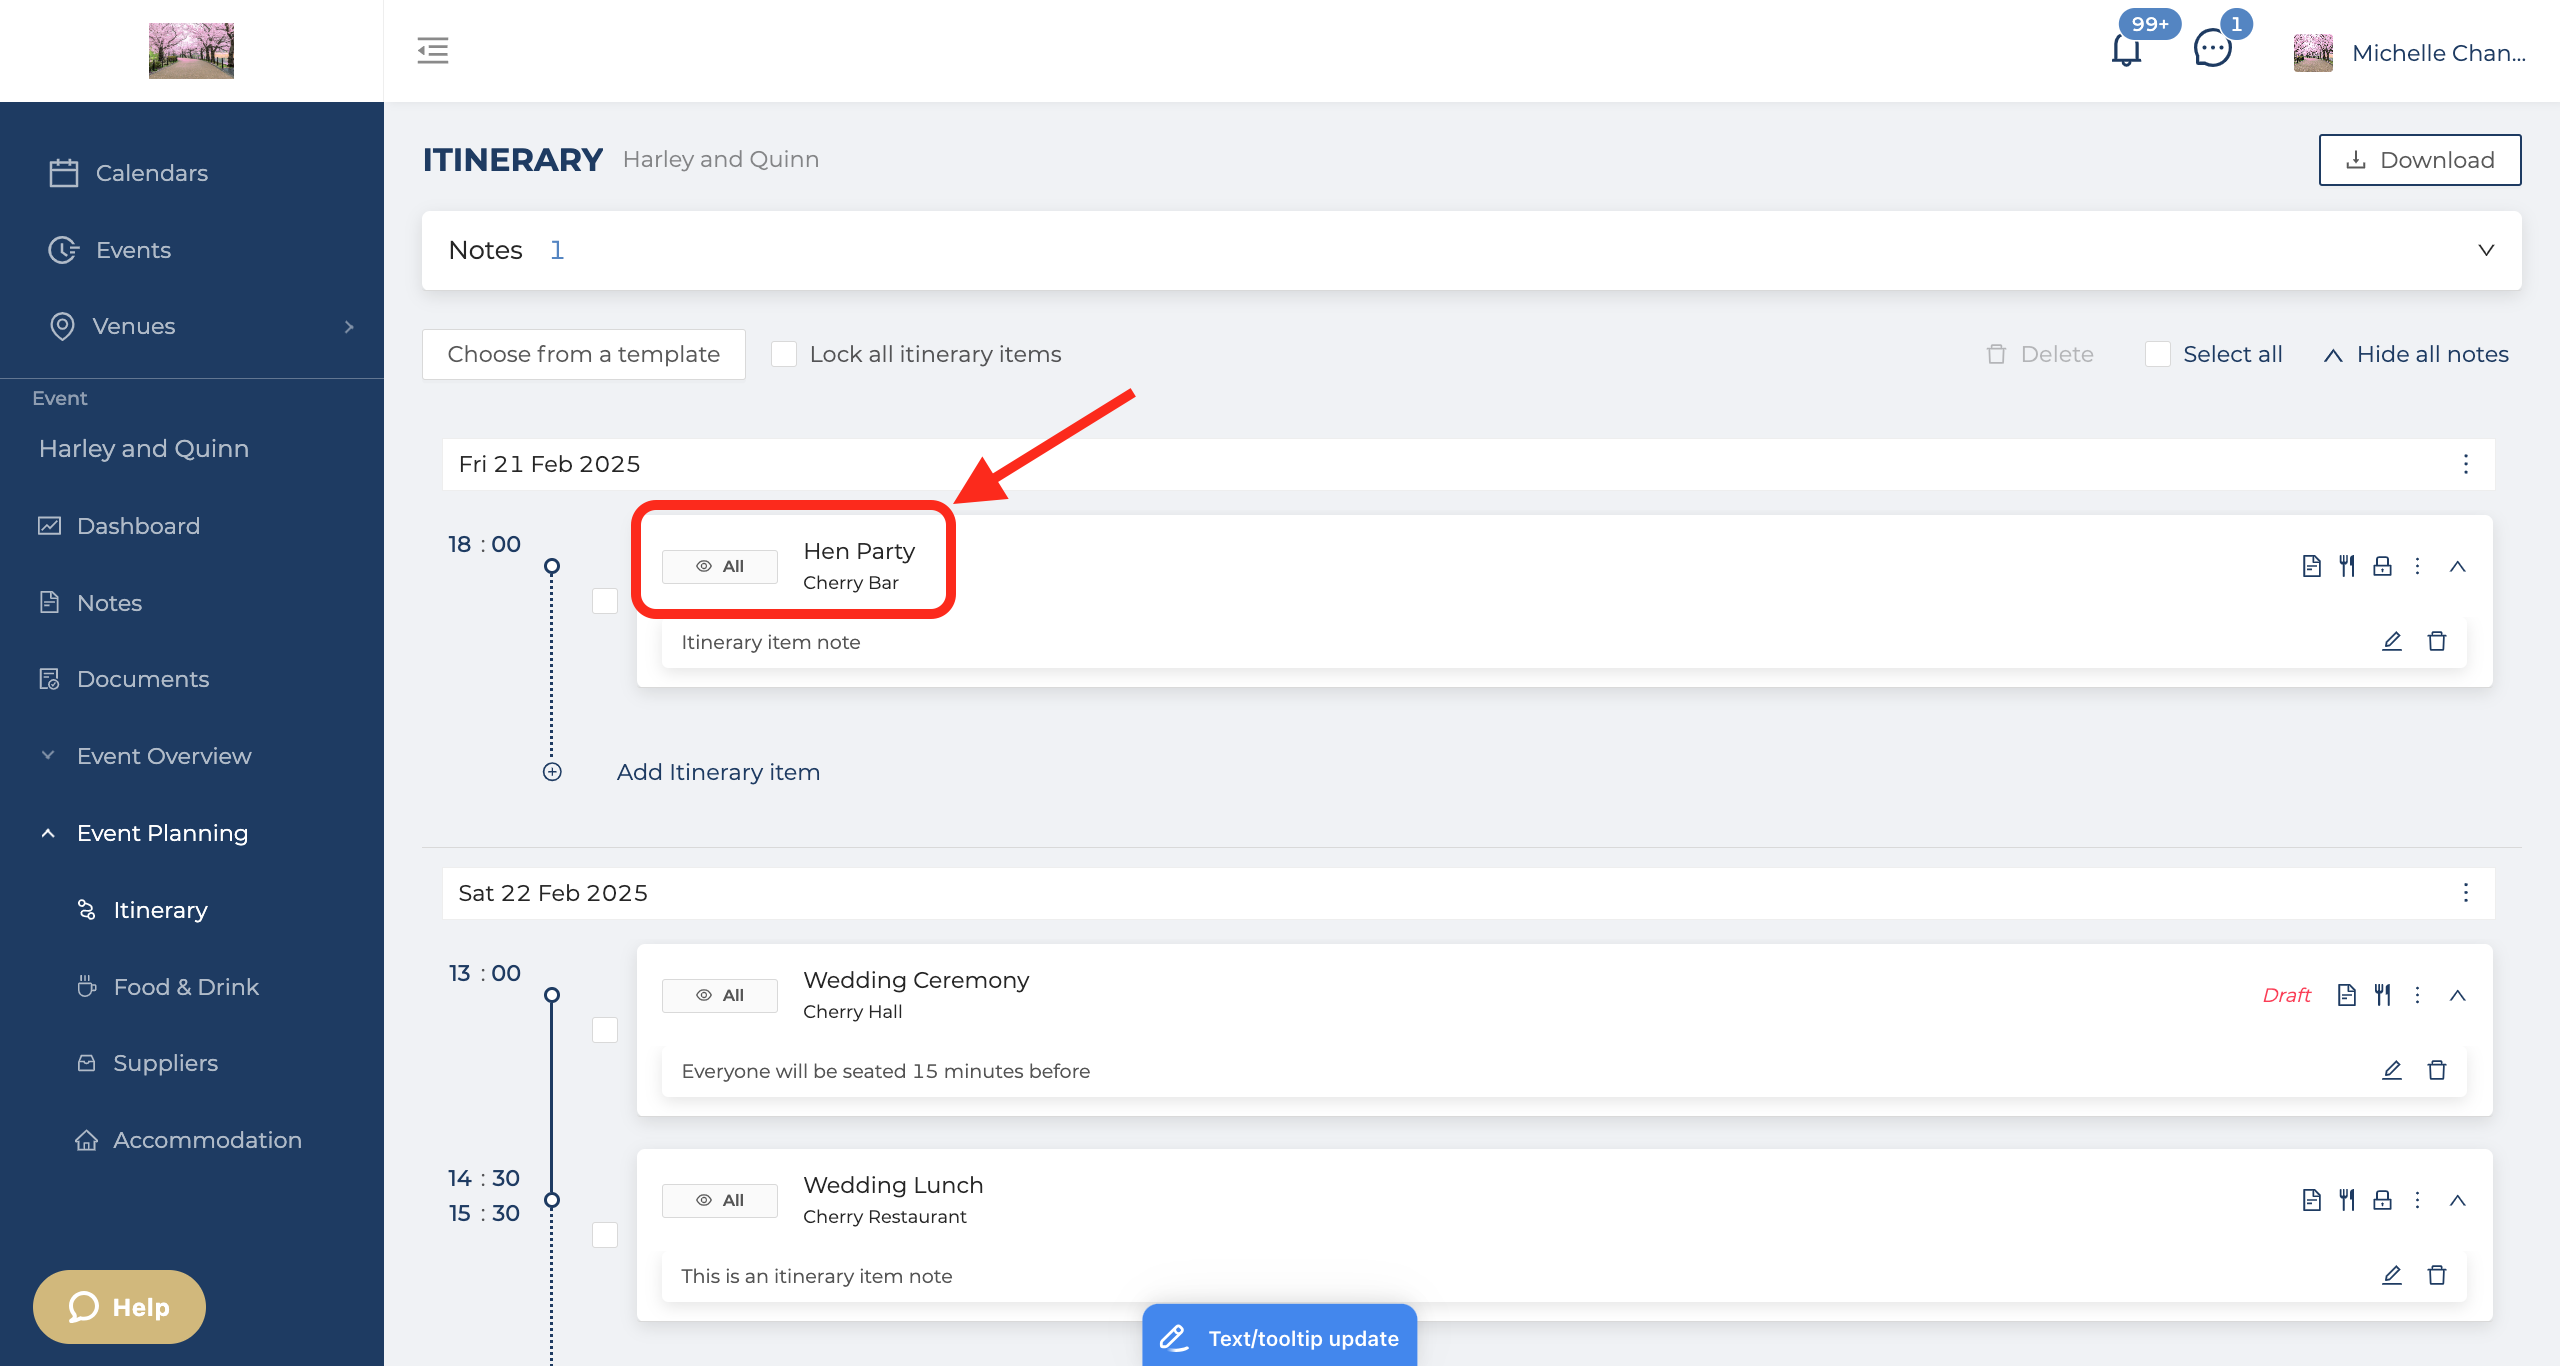Open the Help chat button
2560x1366 pixels.
119,1307
